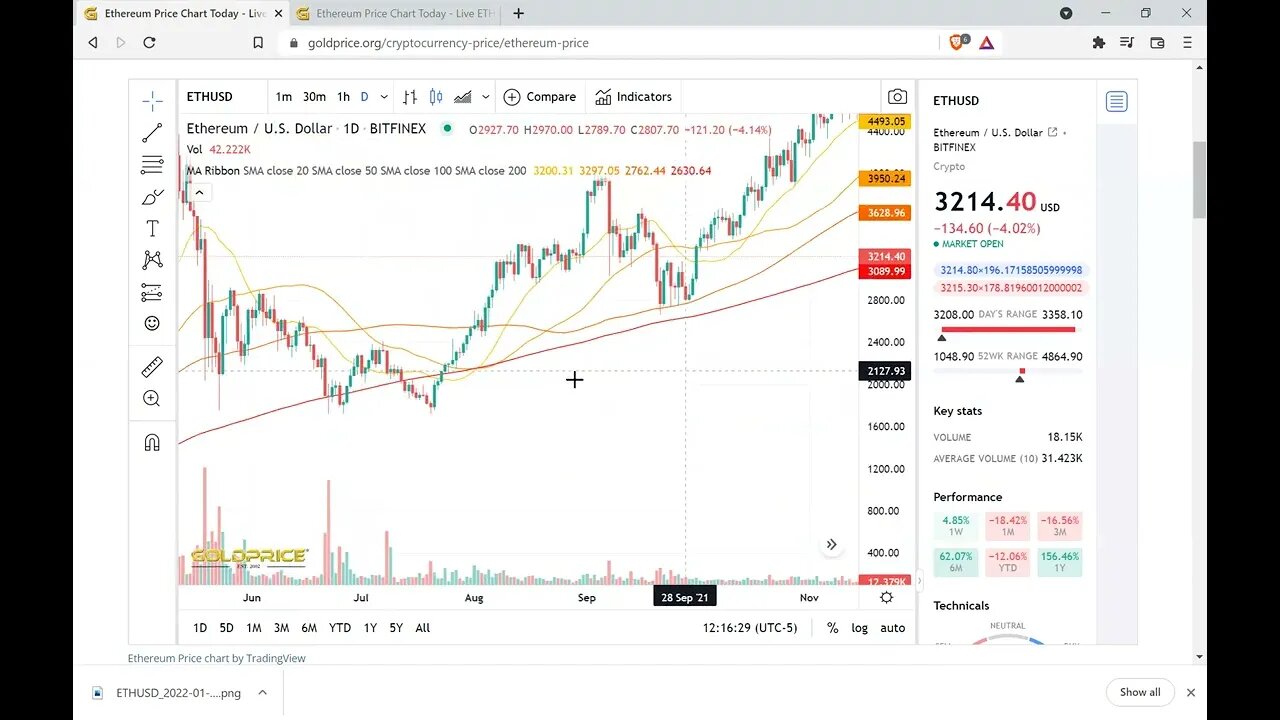
Task: Open the prediction and measurement tools
Action: (152, 292)
